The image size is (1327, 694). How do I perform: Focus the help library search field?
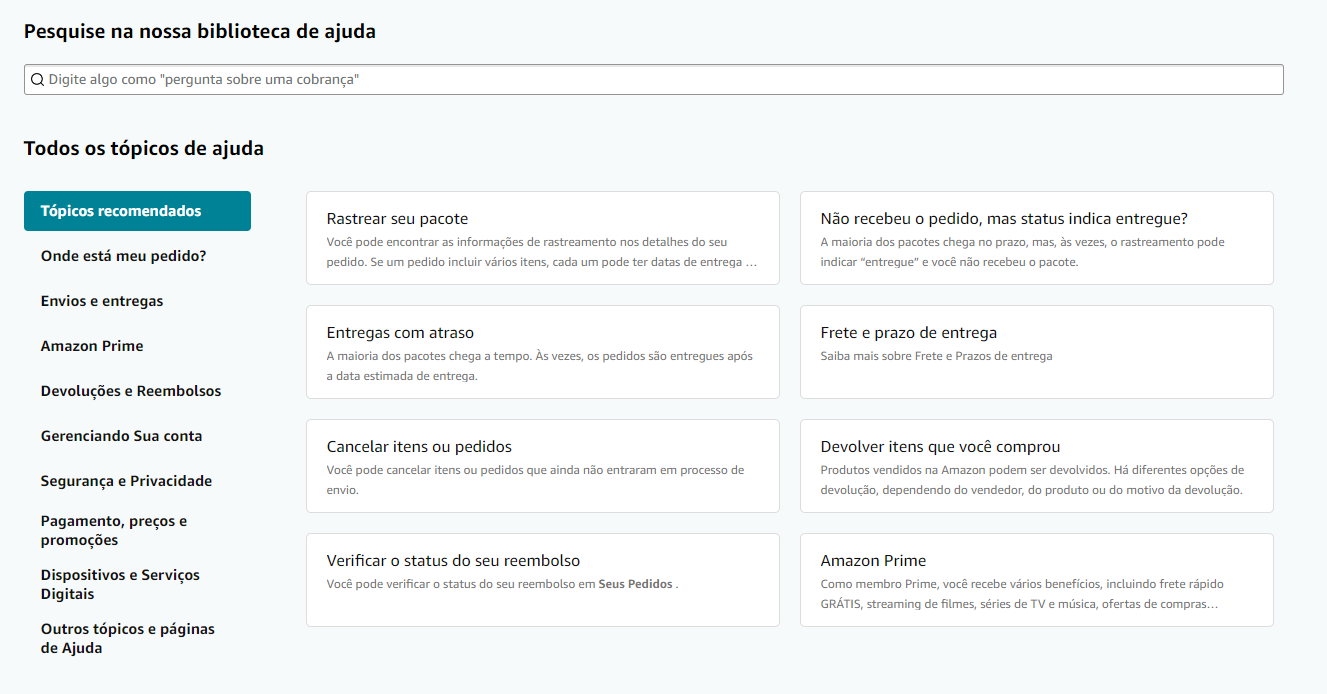[653, 80]
